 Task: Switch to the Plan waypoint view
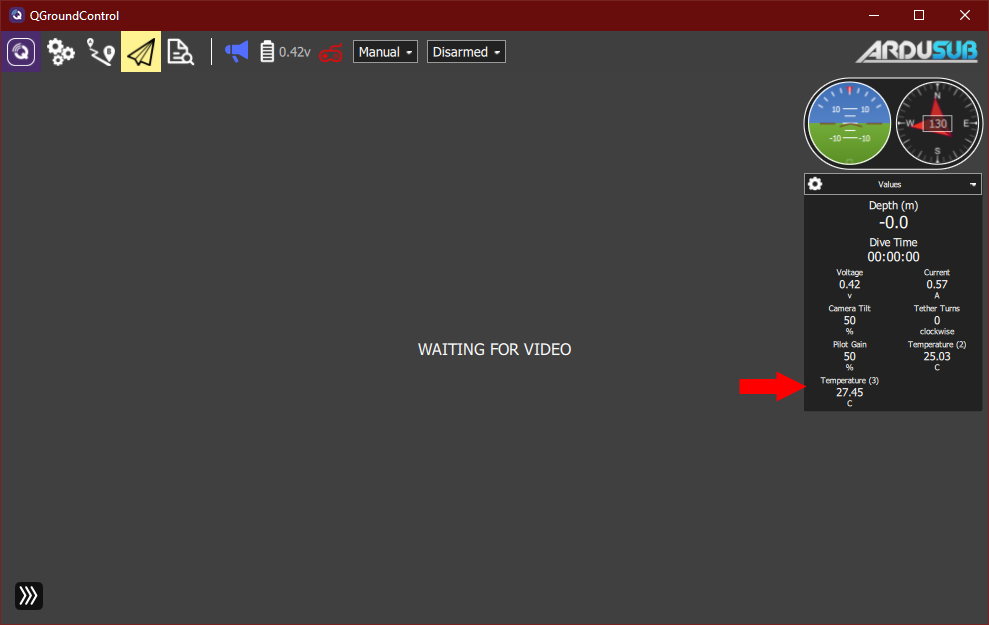[x=101, y=52]
